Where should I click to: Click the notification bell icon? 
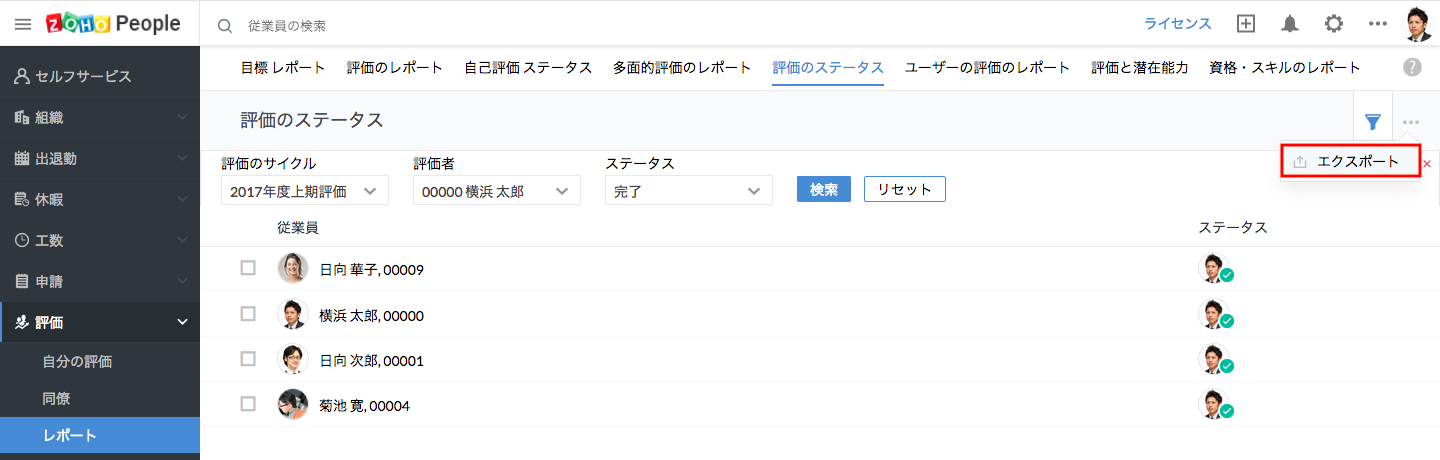pos(1290,25)
